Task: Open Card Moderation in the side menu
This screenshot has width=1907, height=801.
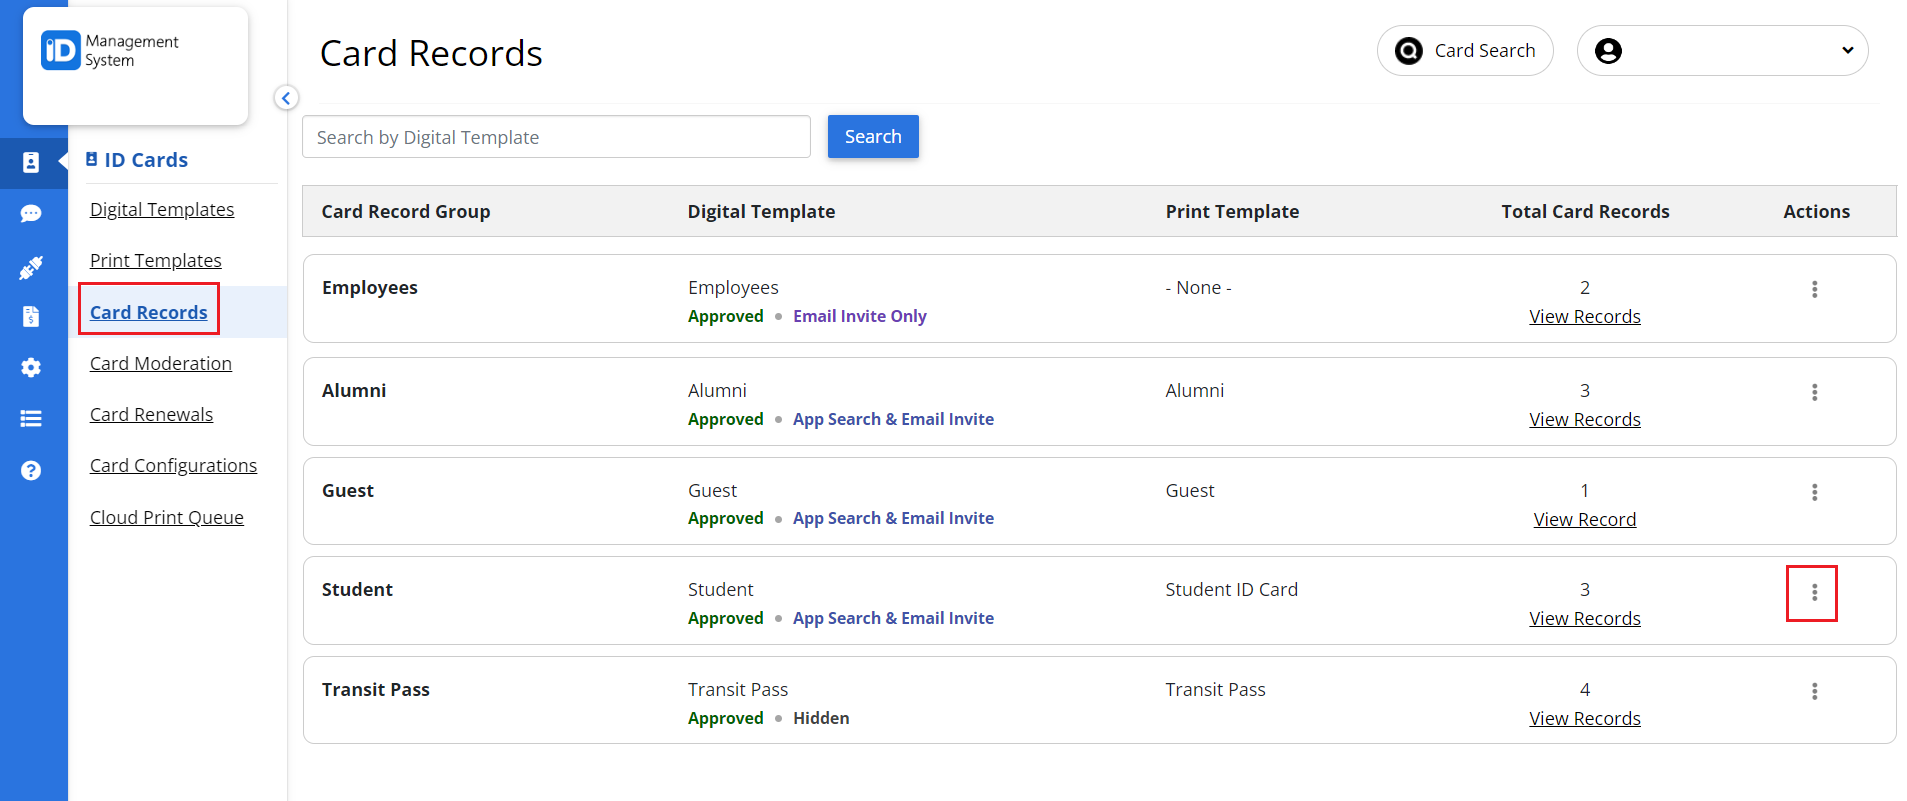Action: [161, 363]
